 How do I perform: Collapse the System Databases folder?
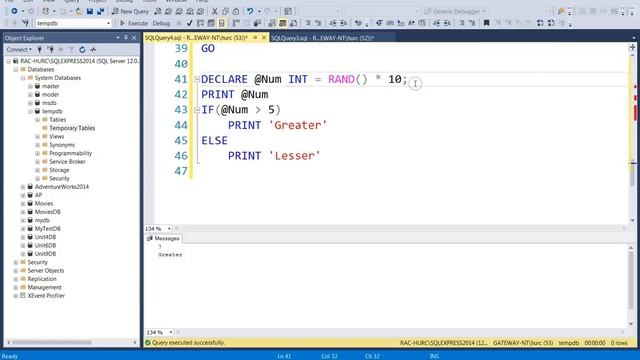coord(23,78)
